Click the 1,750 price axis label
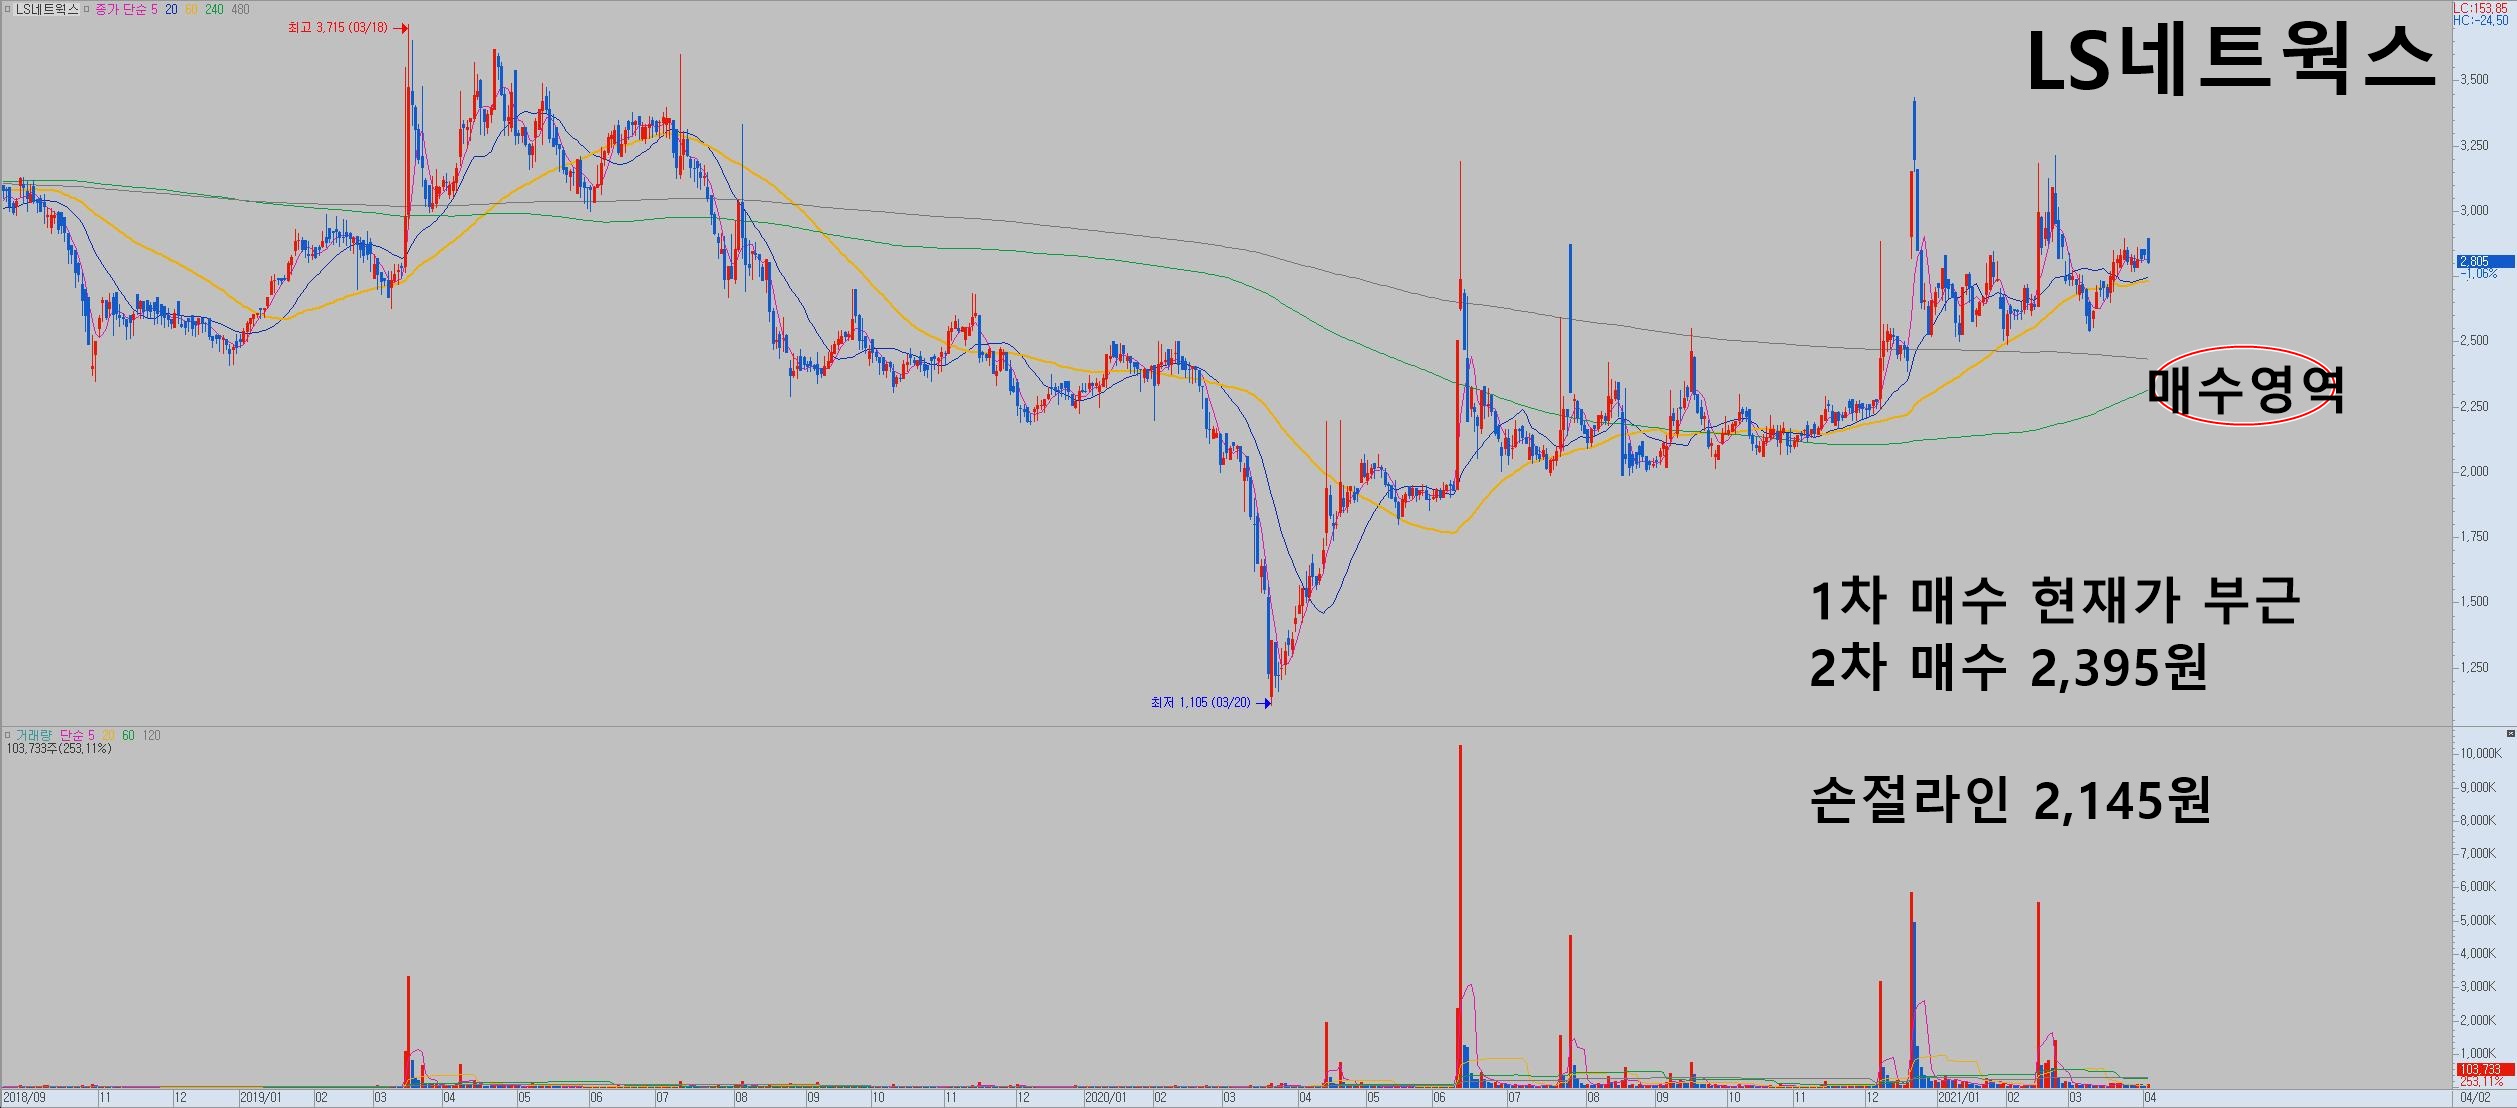 tap(2474, 537)
